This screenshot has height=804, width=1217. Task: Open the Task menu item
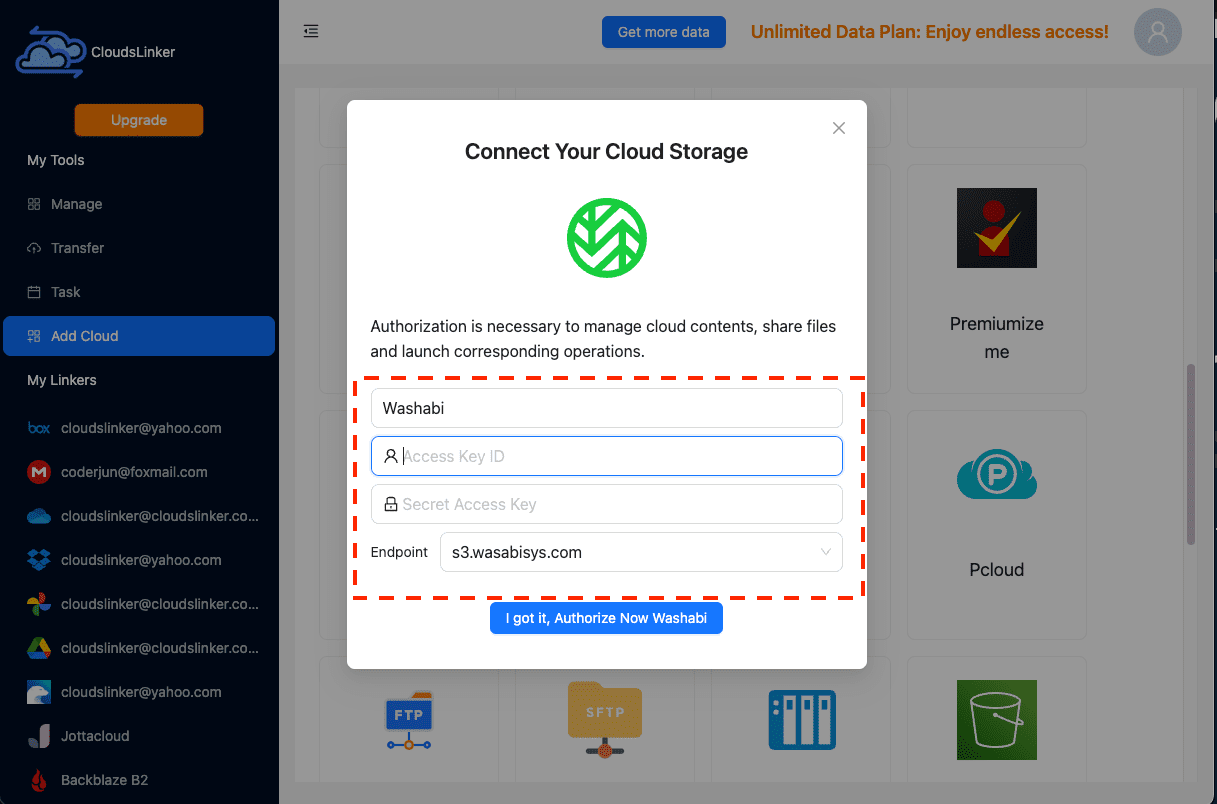click(139, 292)
